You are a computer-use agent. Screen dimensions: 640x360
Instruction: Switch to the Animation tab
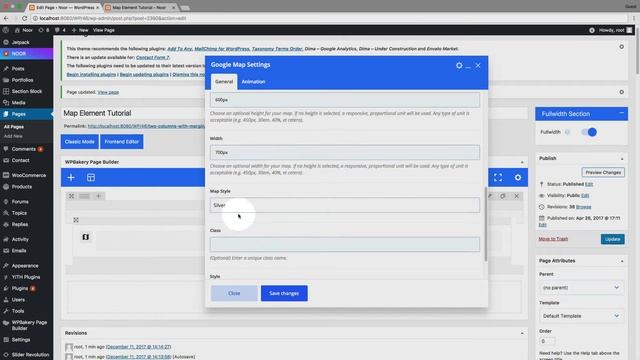click(x=253, y=82)
